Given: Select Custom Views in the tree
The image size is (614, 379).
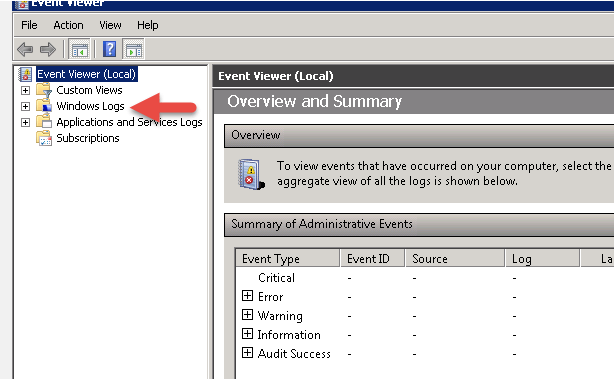Looking at the screenshot, I should [89, 90].
